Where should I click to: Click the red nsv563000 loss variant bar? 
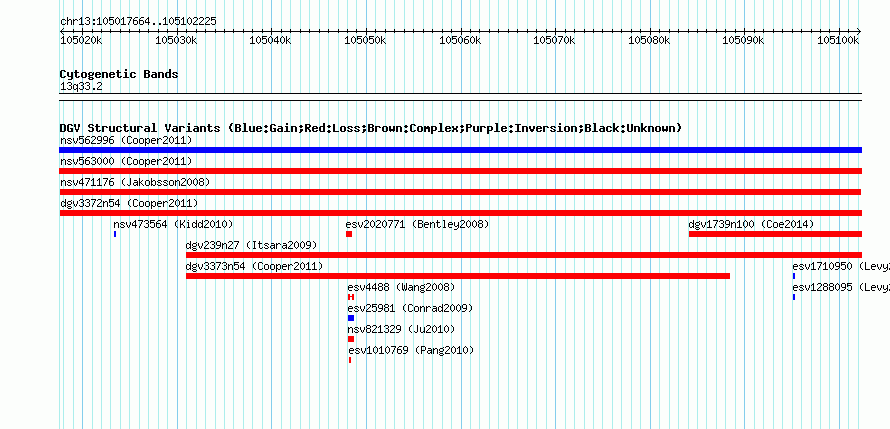[460, 171]
